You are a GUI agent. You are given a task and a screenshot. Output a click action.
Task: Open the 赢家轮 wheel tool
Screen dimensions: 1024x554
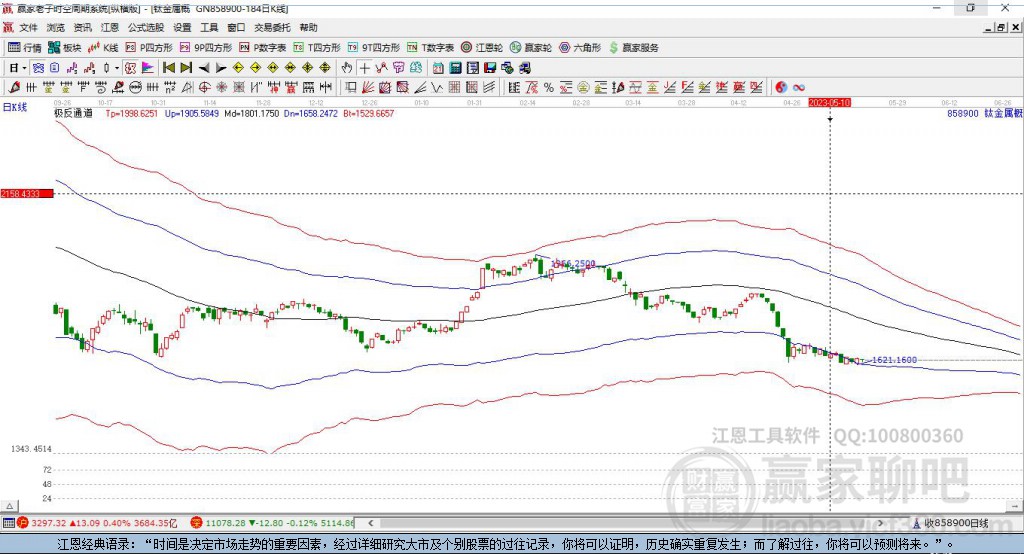[530, 48]
